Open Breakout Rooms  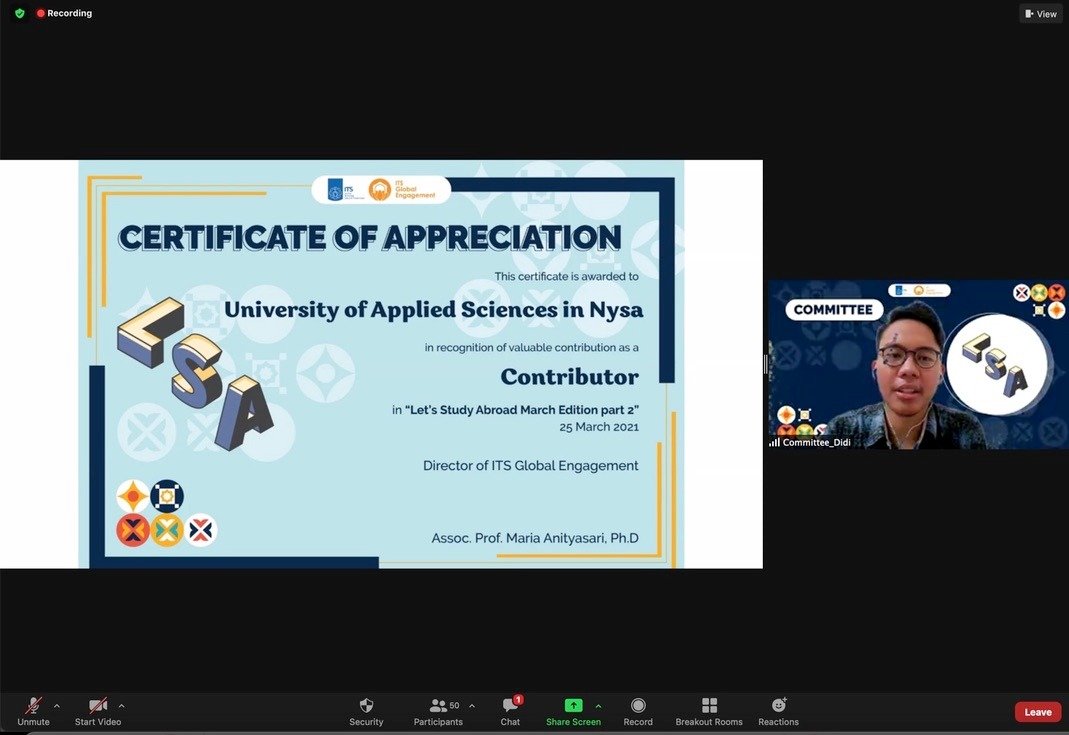(709, 711)
